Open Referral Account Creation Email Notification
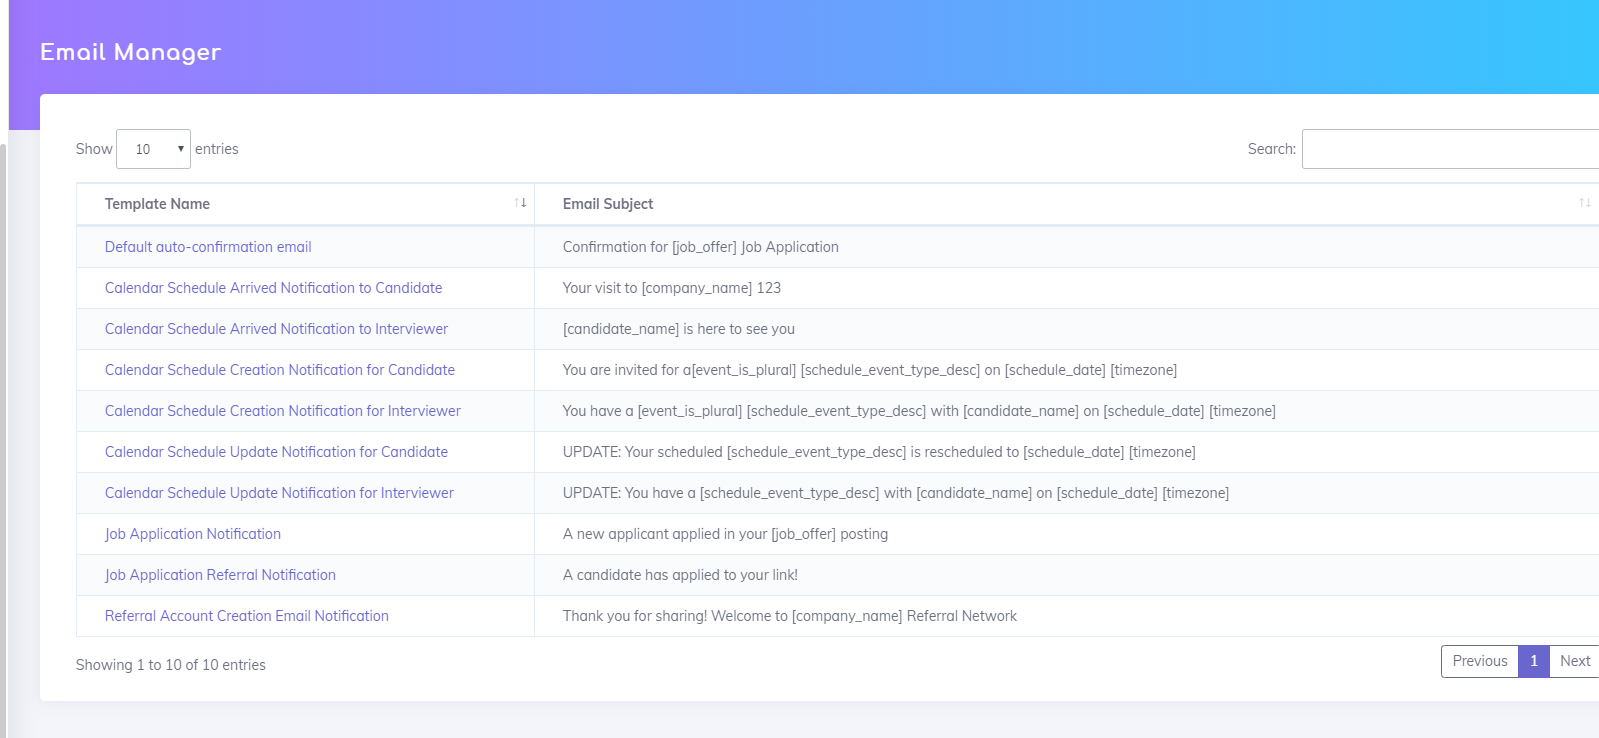This screenshot has width=1599, height=738. tap(247, 616)
